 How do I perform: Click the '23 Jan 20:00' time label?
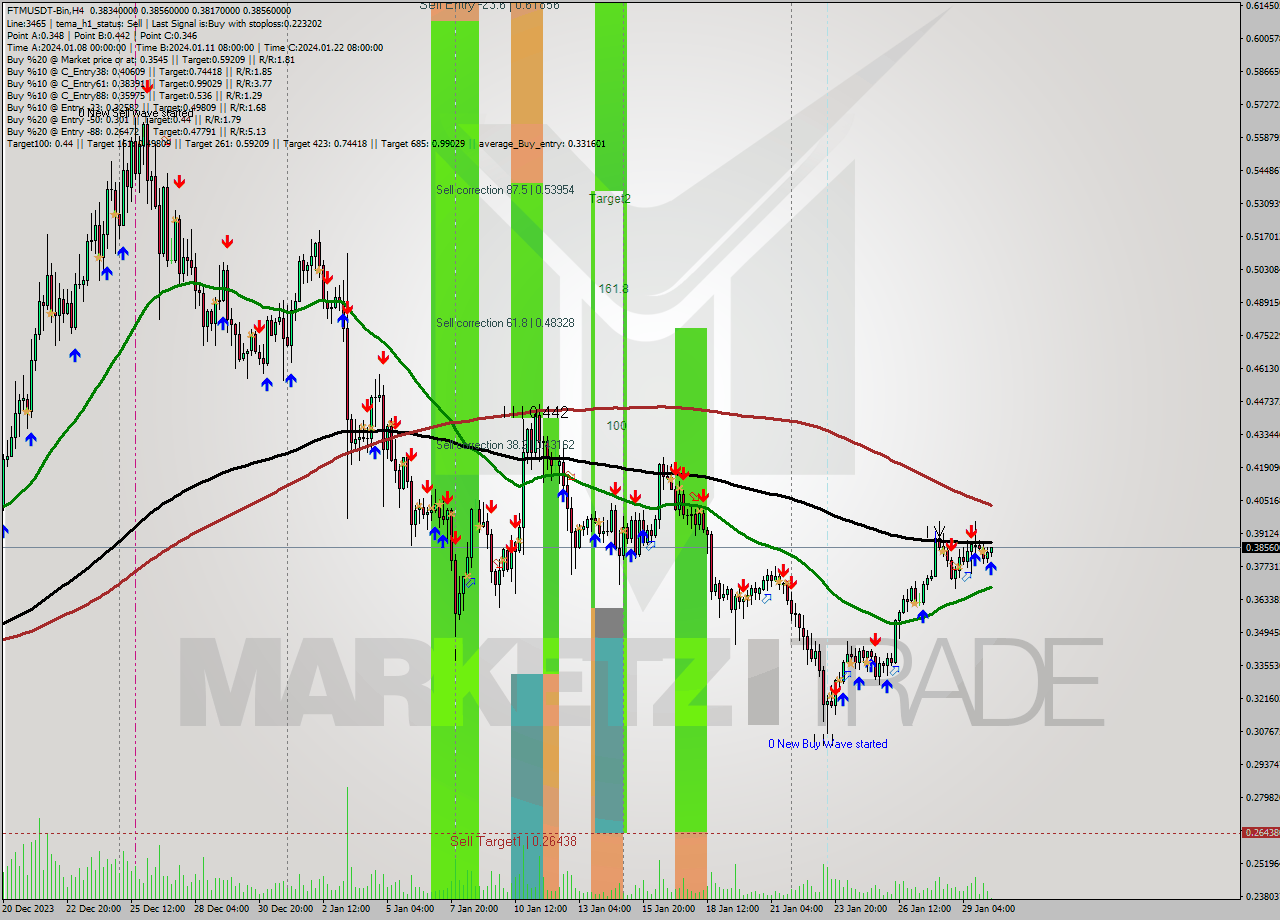click(x=860, y=909)
